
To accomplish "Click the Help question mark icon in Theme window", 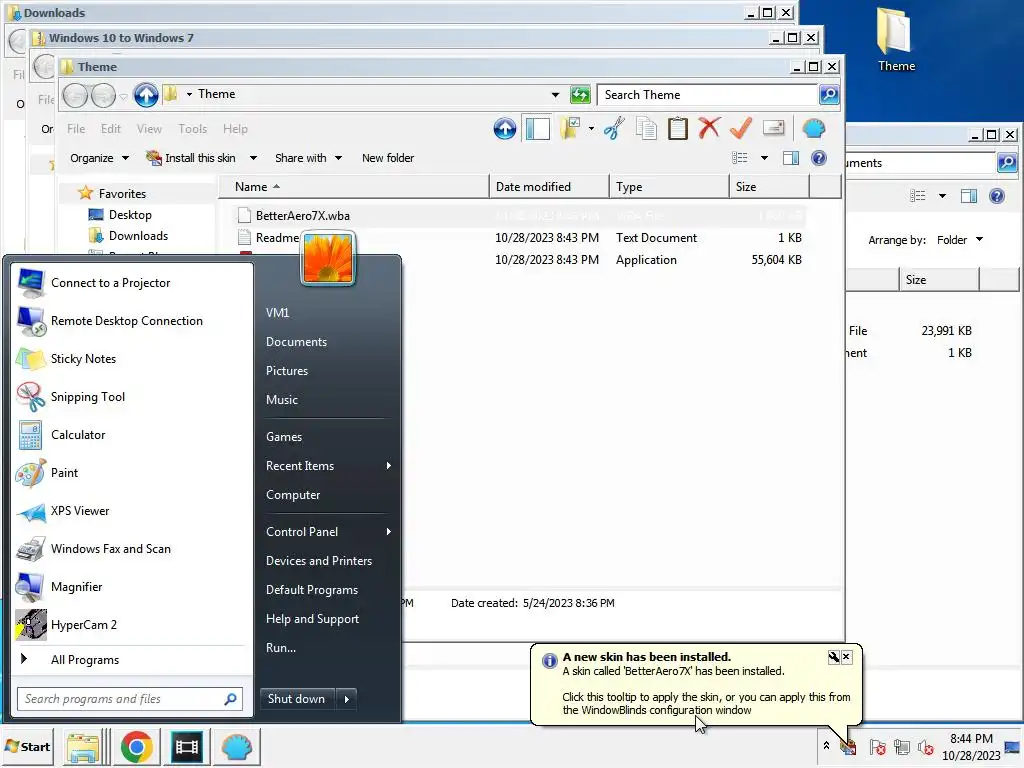I will pos(818,158).
